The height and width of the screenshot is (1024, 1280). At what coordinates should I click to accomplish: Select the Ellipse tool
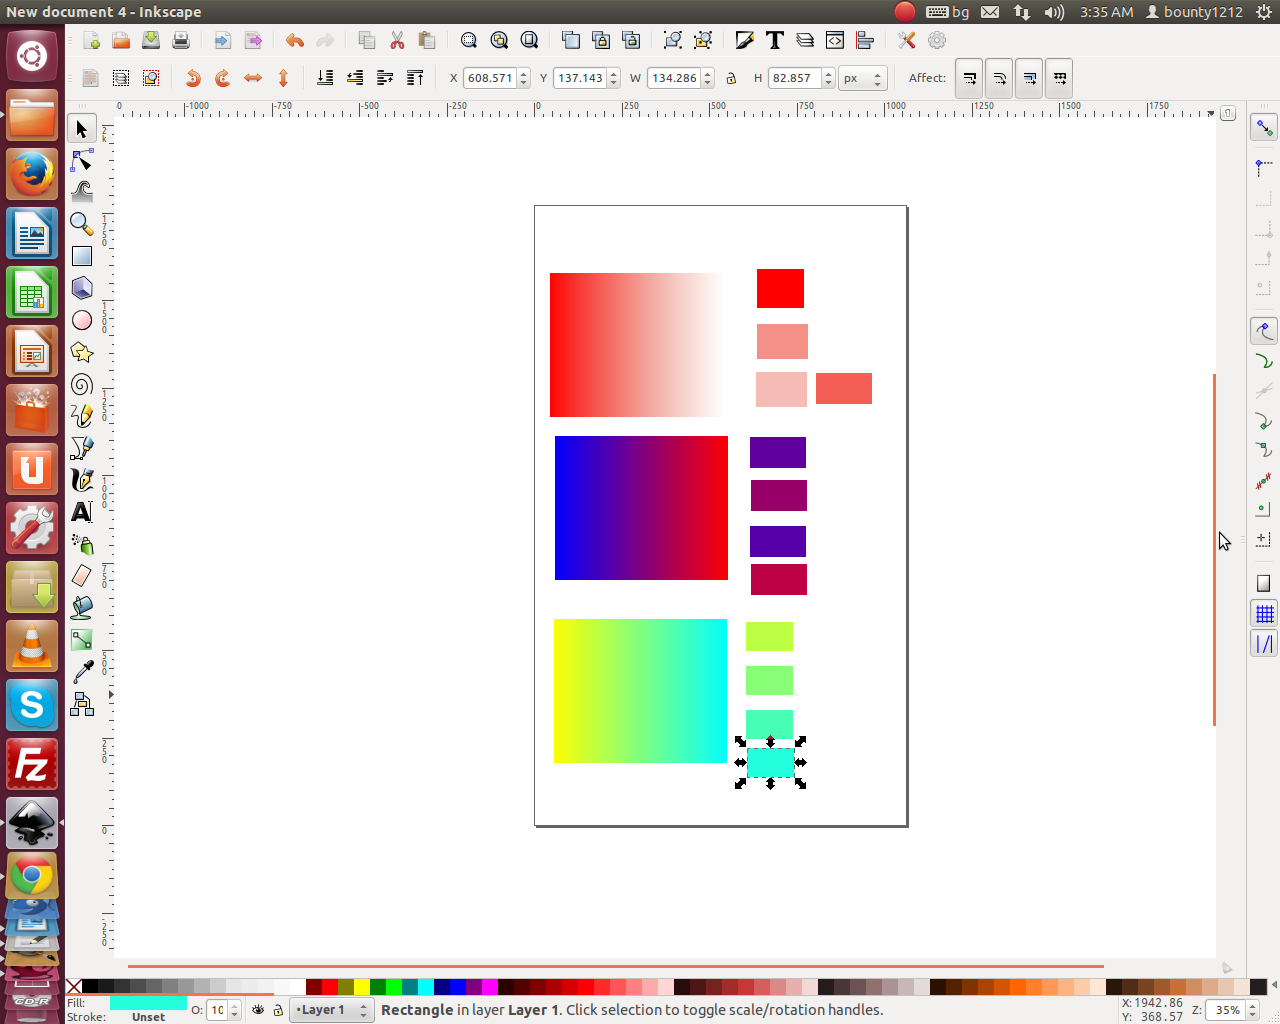[x=82, y=320]
